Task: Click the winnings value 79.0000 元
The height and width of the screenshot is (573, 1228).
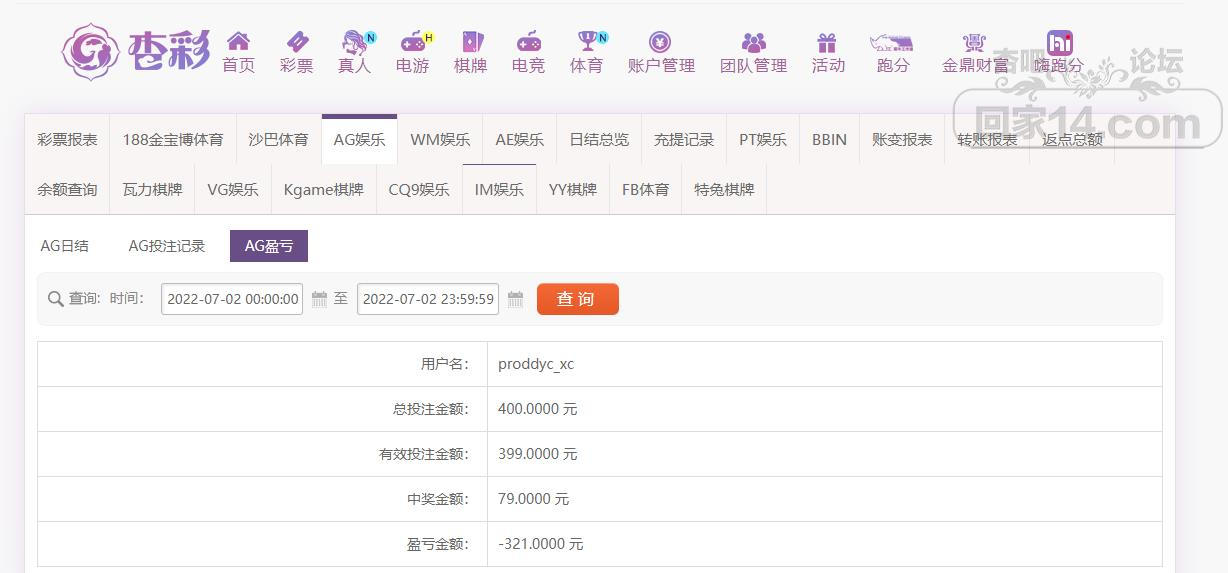Action: [x=534, y=499]
